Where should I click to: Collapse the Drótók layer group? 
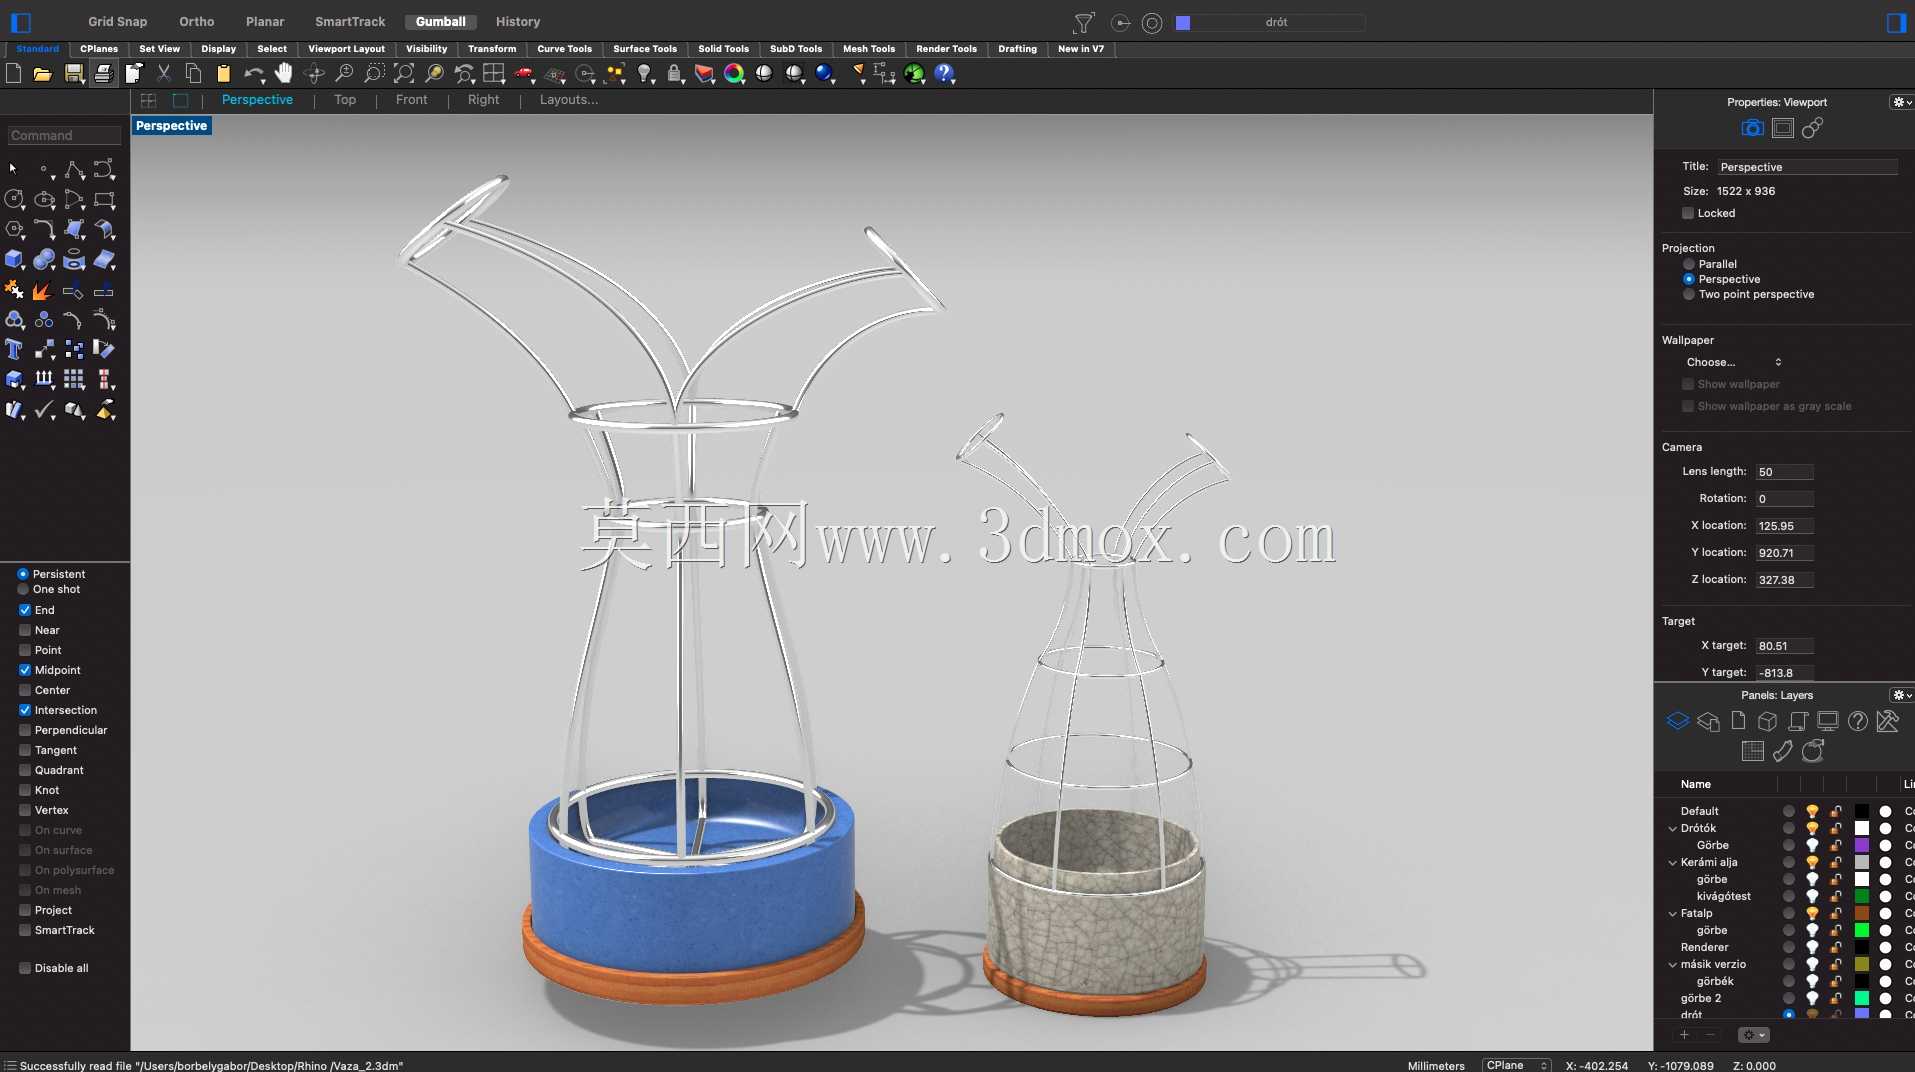pos(1672,828)
